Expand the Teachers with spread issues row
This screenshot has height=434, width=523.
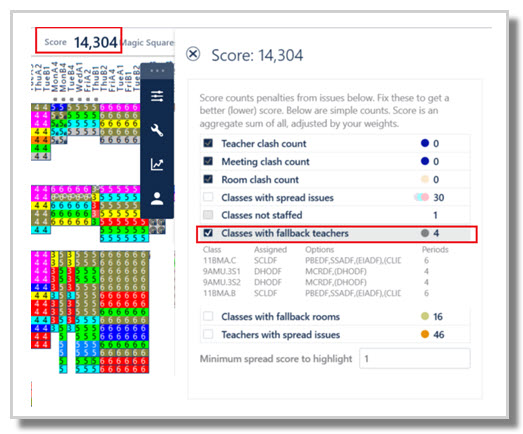[335, 334]
